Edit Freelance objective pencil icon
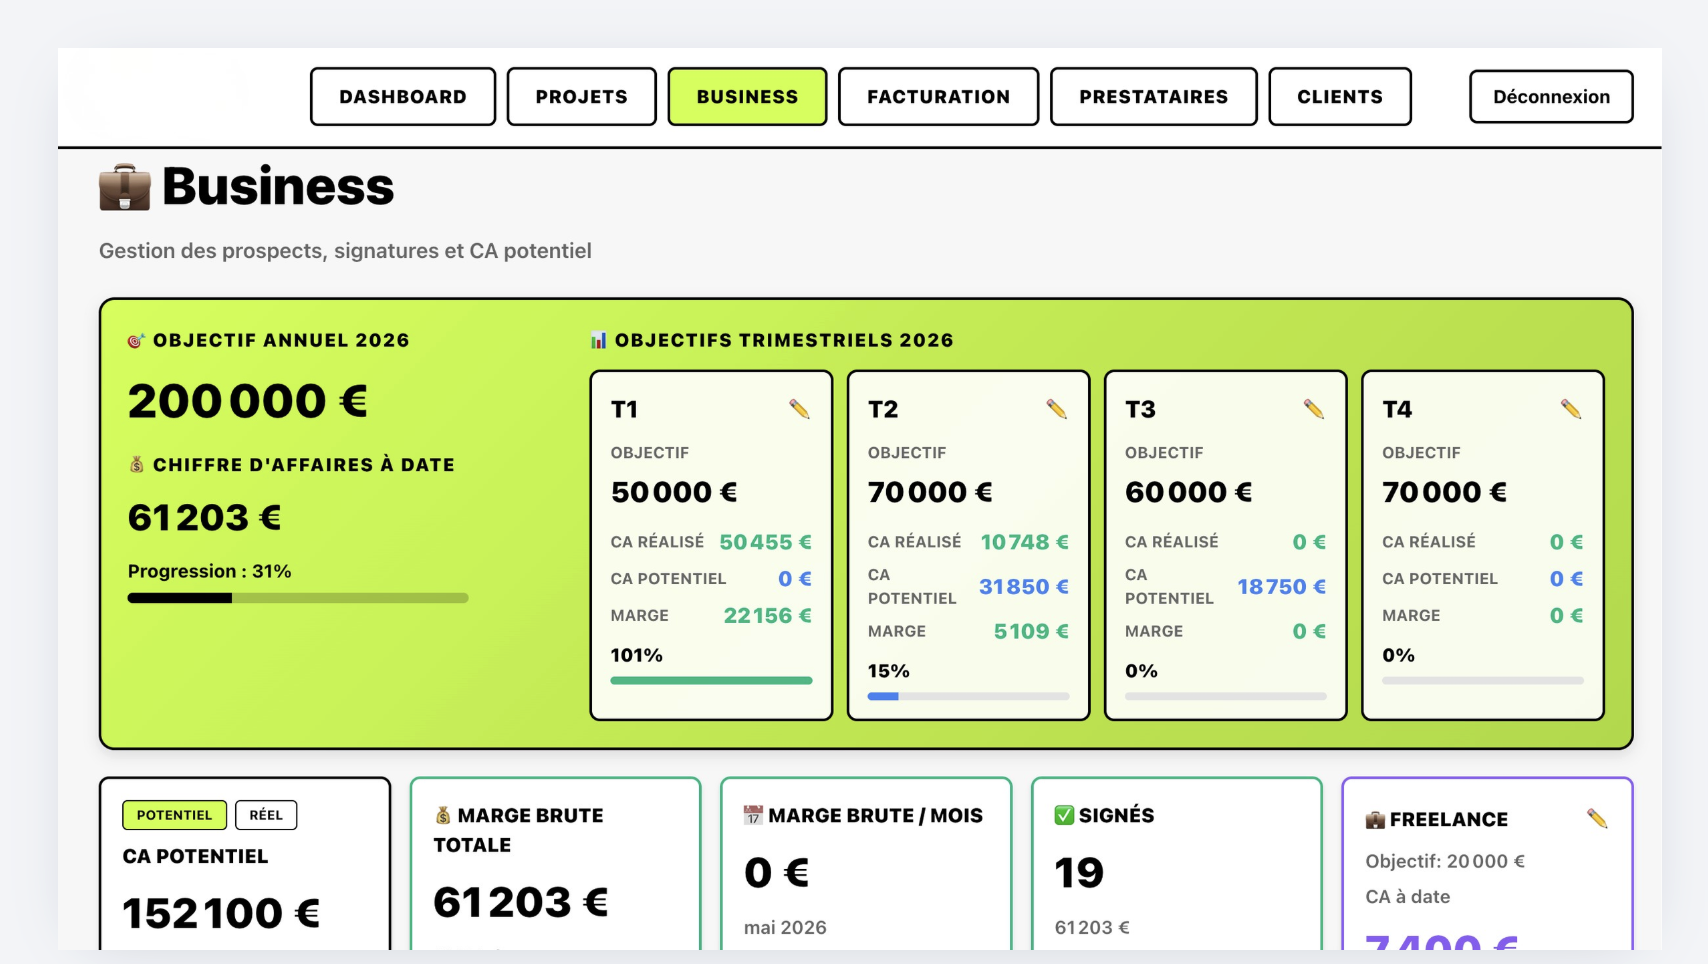The width and height of the screenshot is (1708, 964). click(x=1597, y=819)
